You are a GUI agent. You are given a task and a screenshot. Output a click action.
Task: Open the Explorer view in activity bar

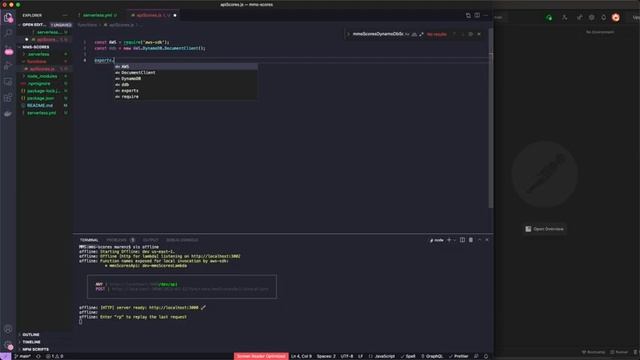tap(8, 17)
